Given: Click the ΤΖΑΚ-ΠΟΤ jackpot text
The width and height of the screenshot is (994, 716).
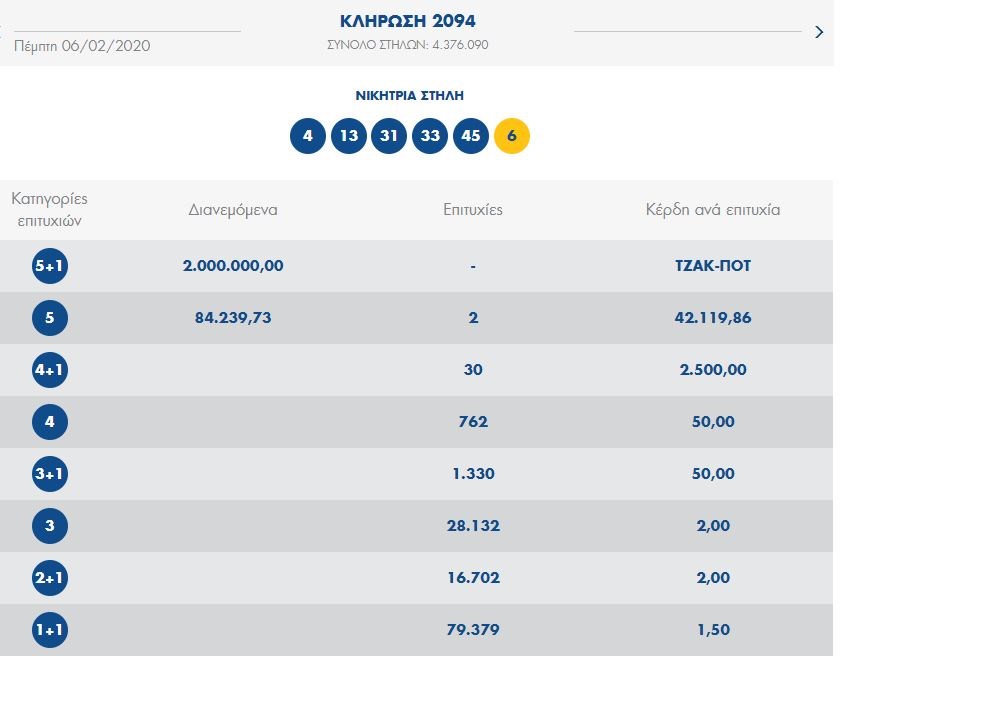Looking at the screenshot, I should (x=713, y=266).
